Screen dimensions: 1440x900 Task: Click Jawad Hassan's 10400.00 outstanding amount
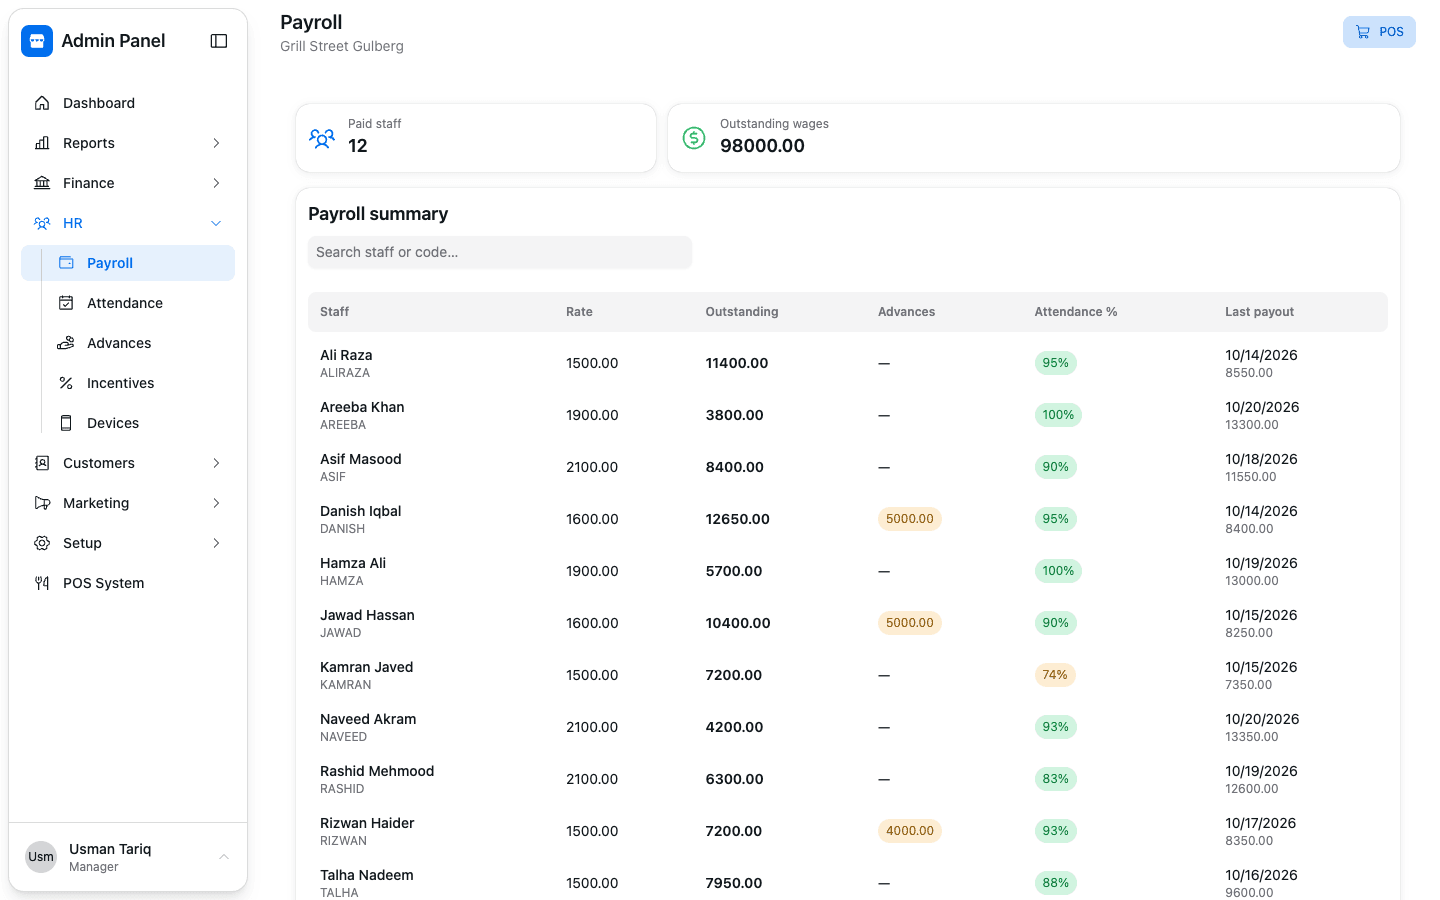coord(738,623)
